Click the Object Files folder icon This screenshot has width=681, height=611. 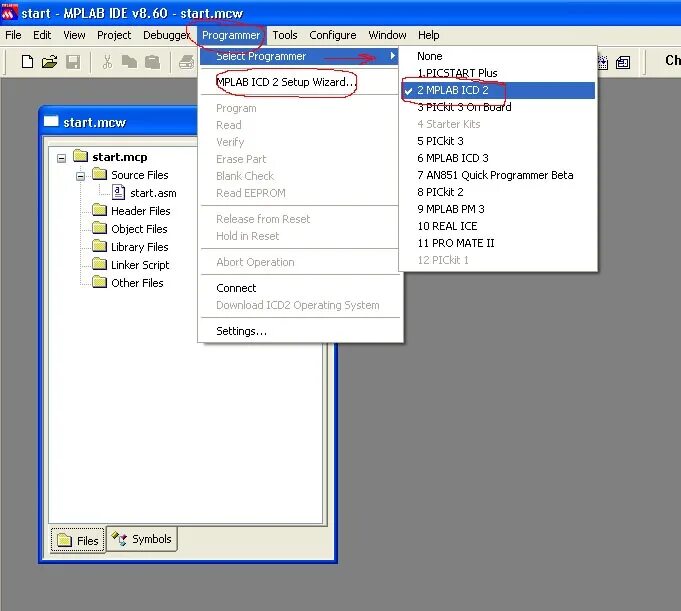pos(99,228)
